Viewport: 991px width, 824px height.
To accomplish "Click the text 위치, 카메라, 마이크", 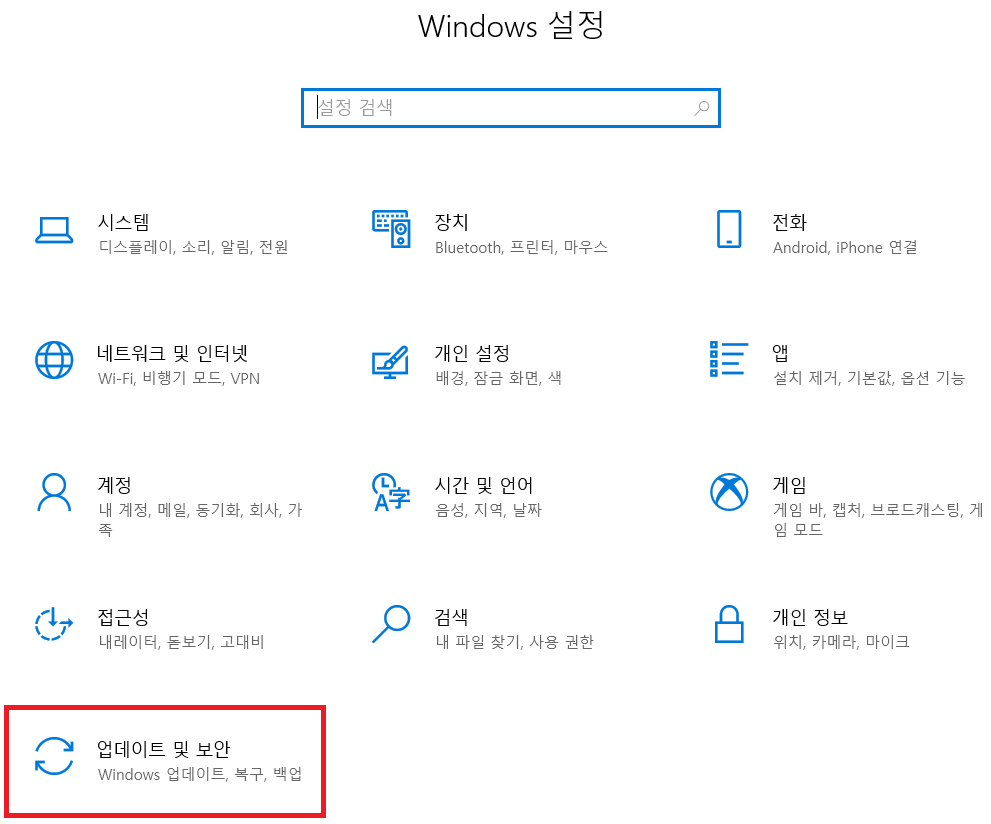I will point(841,642).
